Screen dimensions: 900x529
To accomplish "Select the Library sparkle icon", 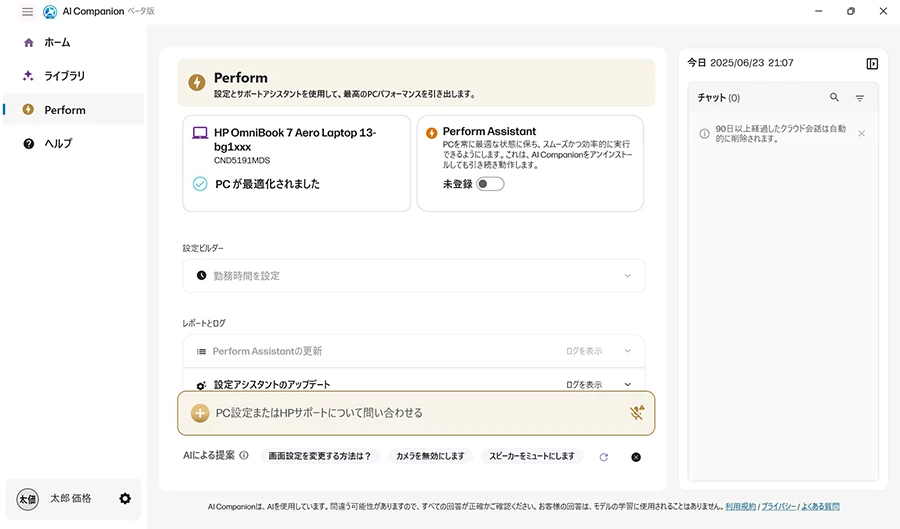I will point(28,75).
